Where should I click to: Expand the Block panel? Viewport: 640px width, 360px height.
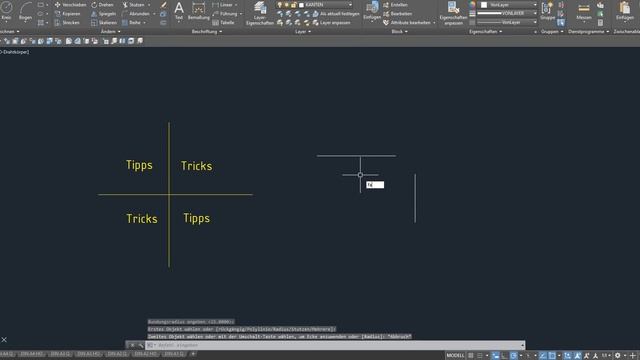pyautogui.click(x=400, y=31)
